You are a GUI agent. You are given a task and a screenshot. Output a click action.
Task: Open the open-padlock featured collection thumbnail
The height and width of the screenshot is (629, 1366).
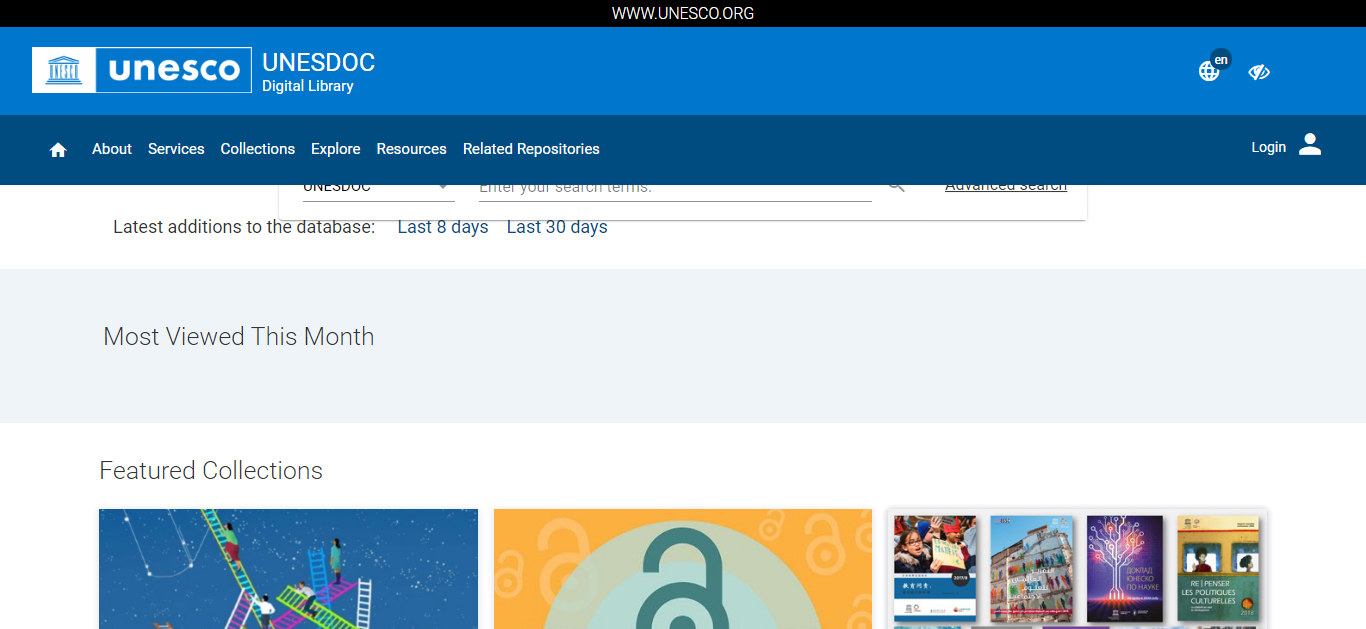coord(683,569)
